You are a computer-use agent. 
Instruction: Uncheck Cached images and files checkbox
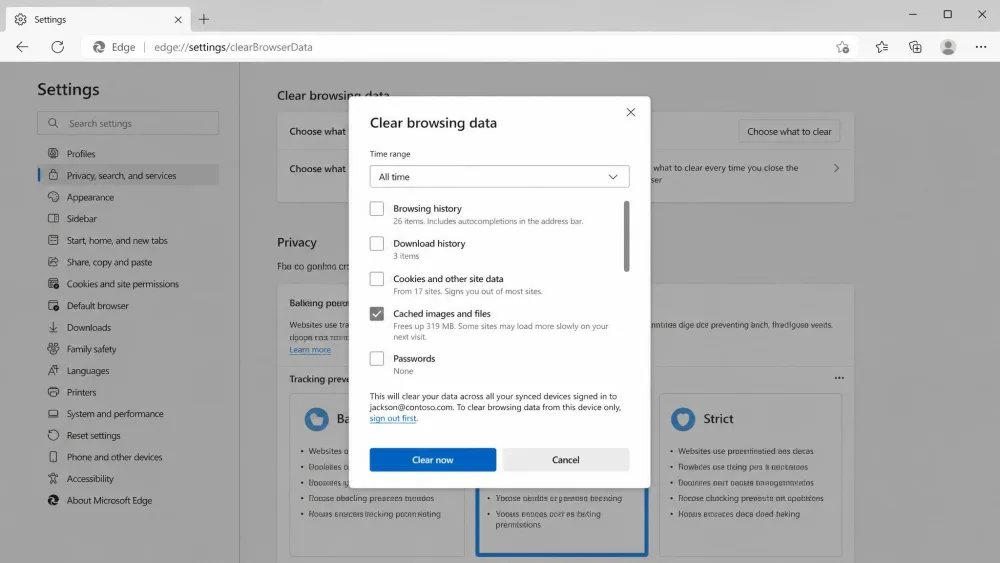click(377, 314)
